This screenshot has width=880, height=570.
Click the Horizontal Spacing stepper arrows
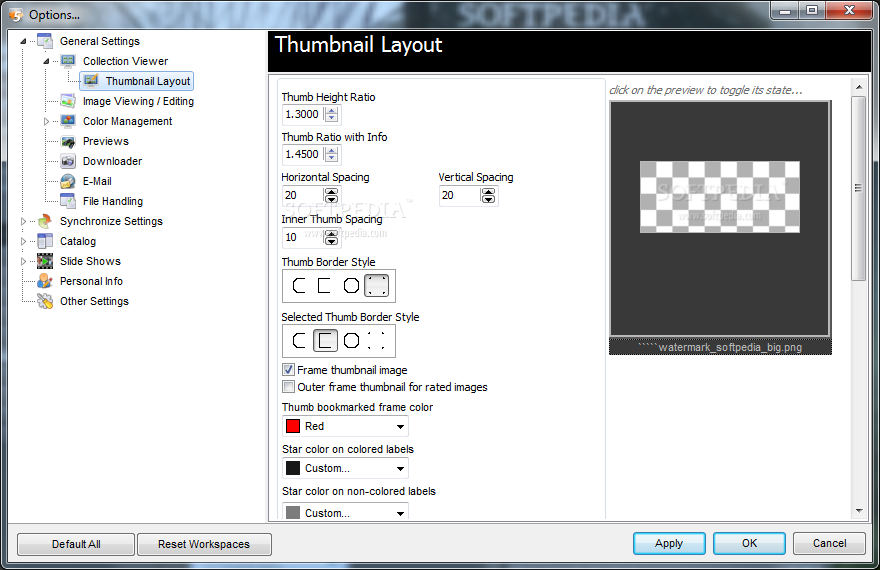coord(332,195)
